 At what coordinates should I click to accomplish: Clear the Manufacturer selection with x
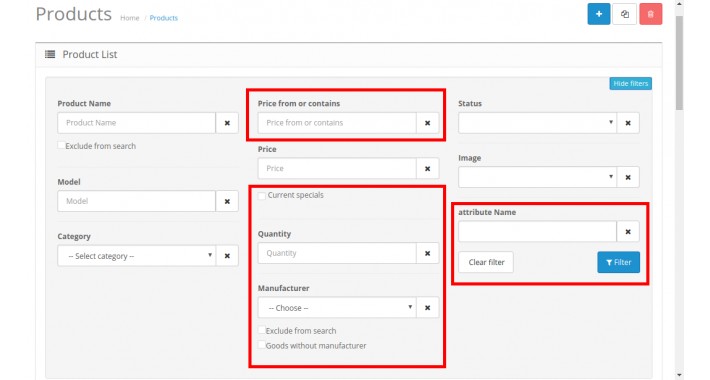point(427,308)
